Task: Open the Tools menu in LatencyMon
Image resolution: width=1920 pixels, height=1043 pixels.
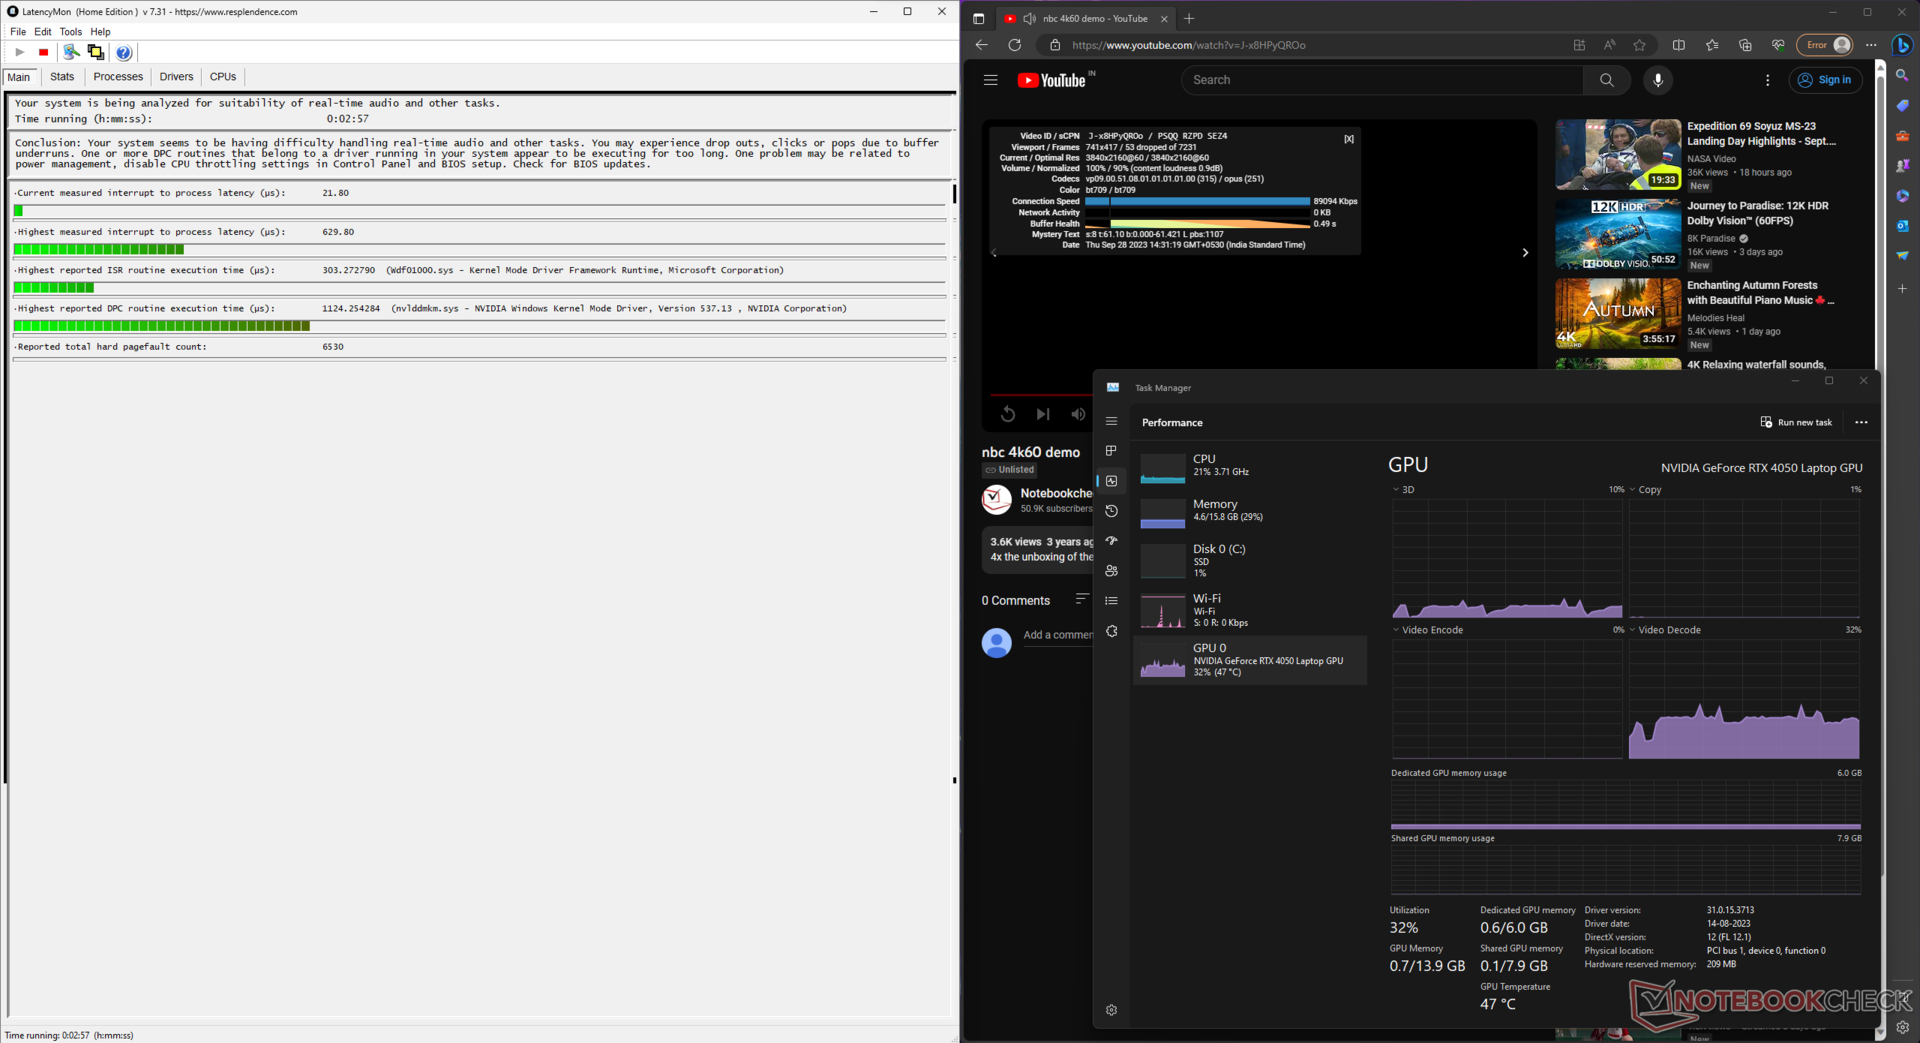Action: pos(70,32)
